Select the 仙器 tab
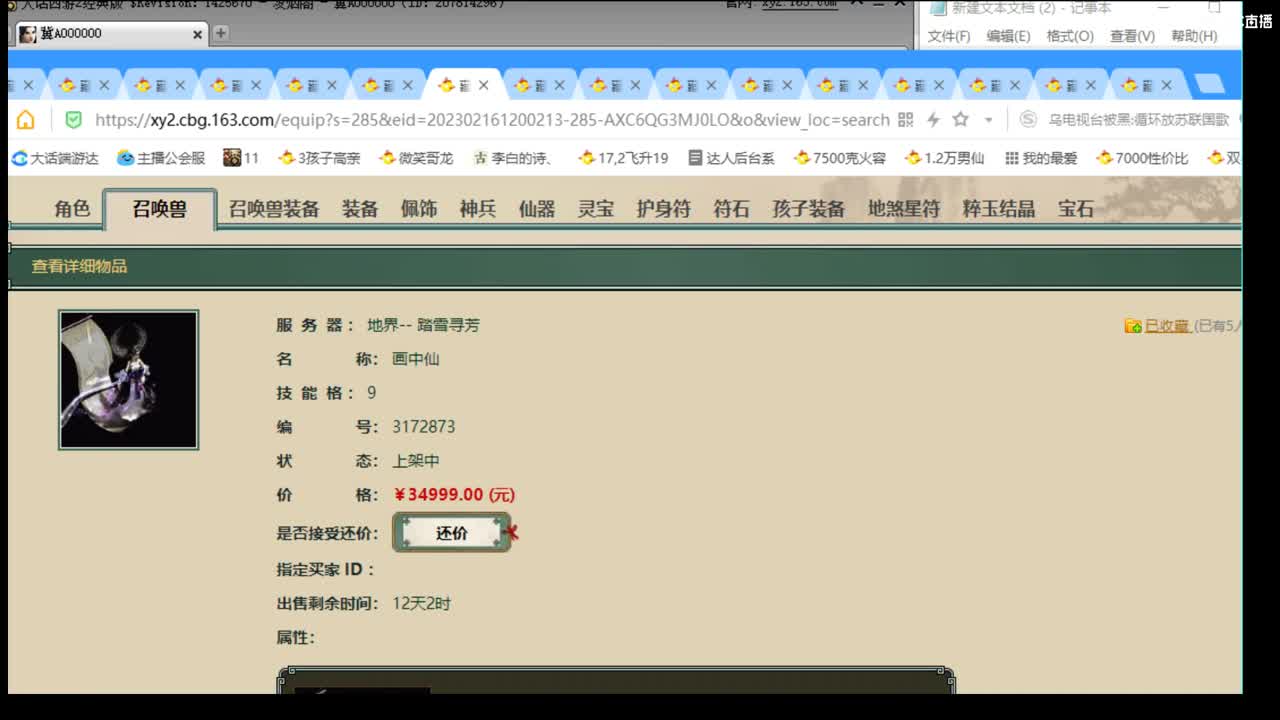The height and width of the screenshot is (720, 1280). [537, 209]
